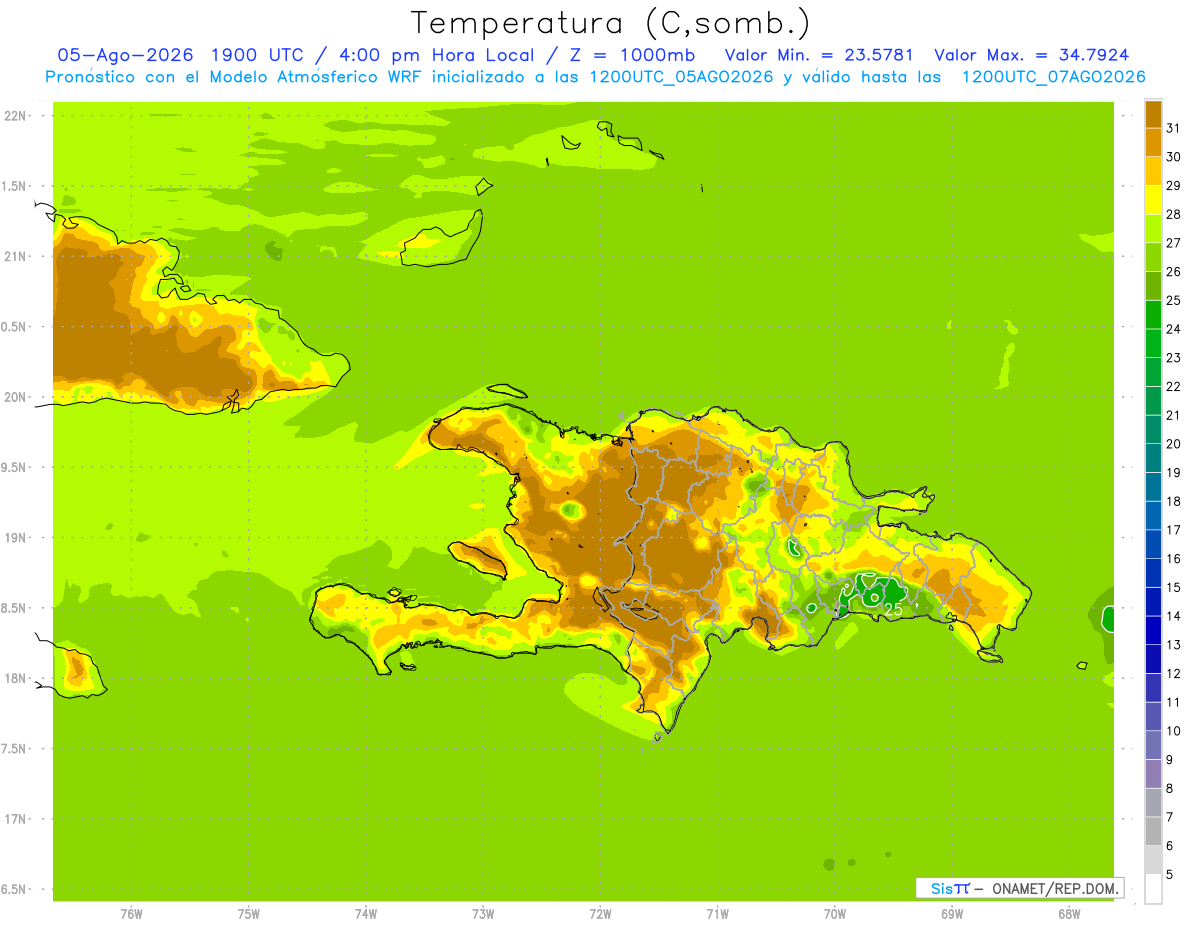The height and width of the screenshot is (927, 1200).
Task: Click the "21N" latitude axis label
Action: (x=16, y=256)
